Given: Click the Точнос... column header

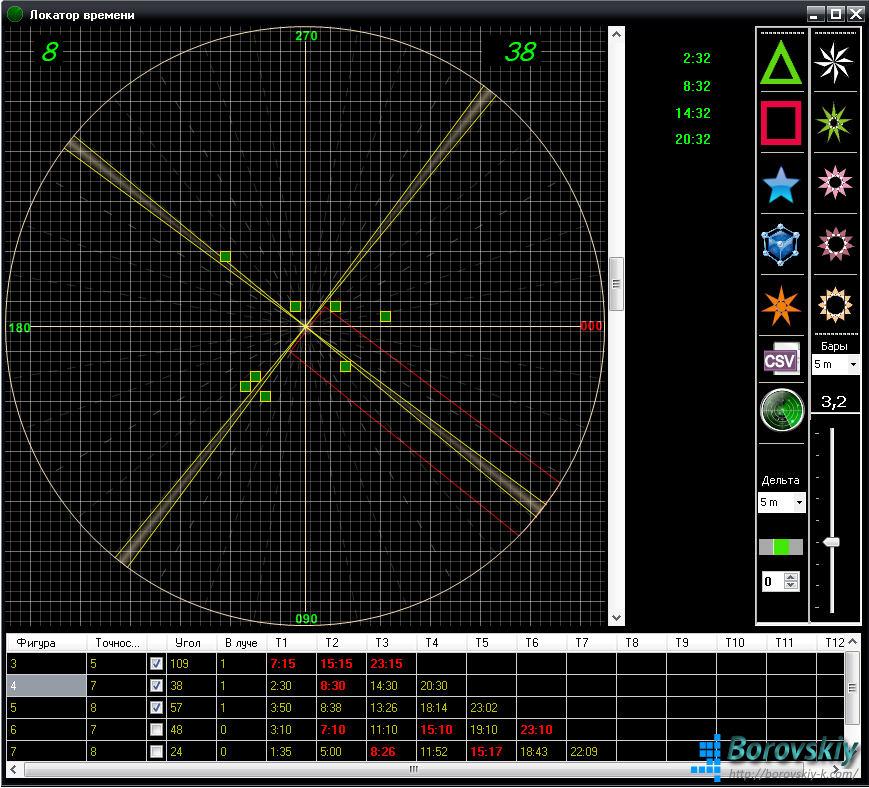Looking at the screenshot, I should click(x=117, y=643).
